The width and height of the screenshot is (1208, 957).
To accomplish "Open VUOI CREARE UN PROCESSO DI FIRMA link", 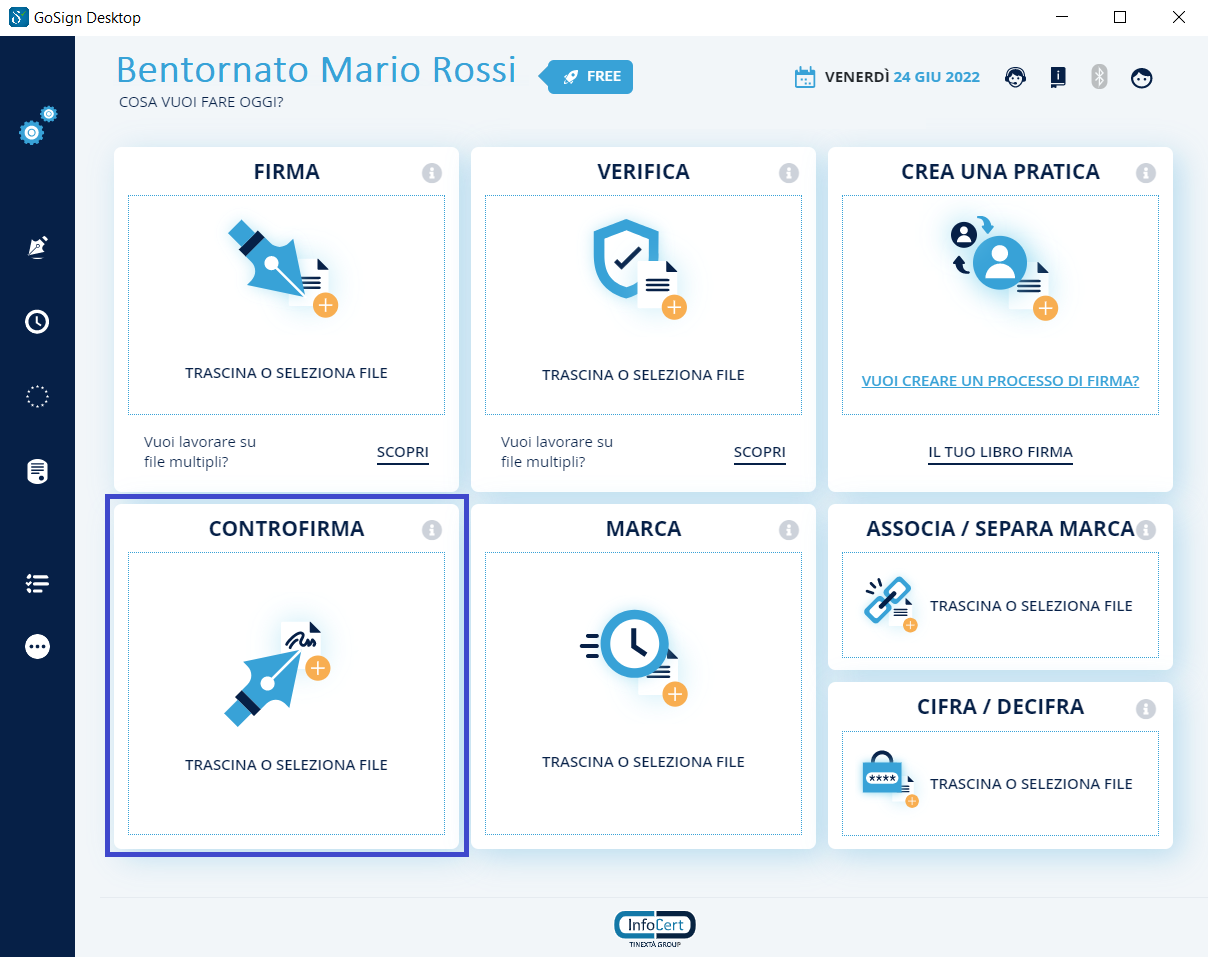I will tap(1001, 381).
